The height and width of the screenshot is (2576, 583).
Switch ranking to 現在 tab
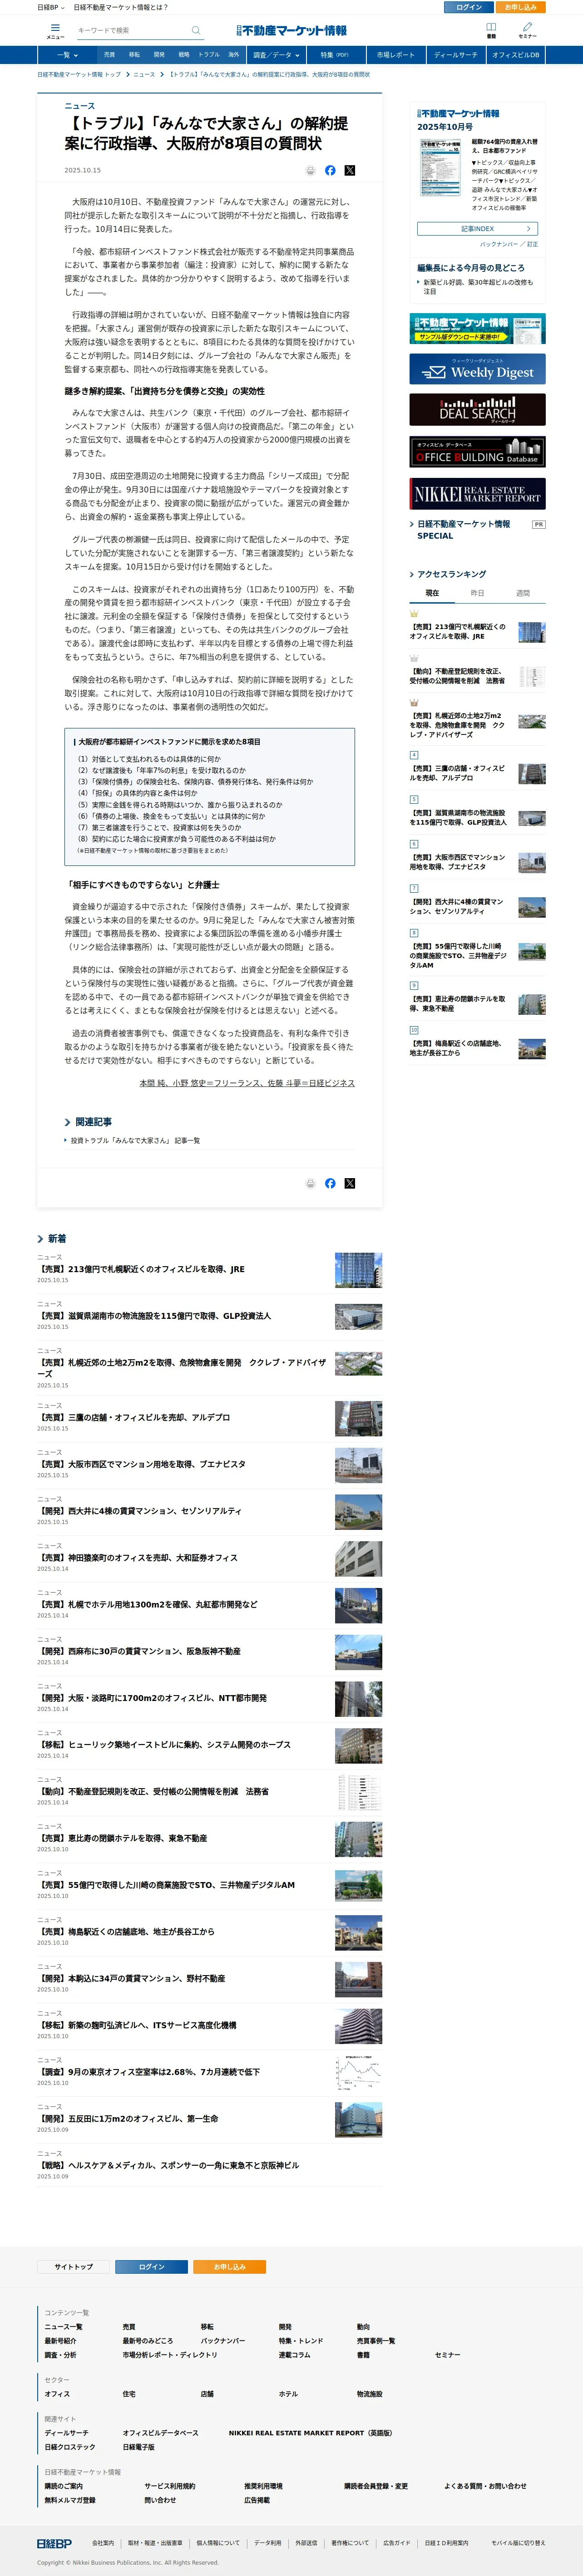click(432, 593)
